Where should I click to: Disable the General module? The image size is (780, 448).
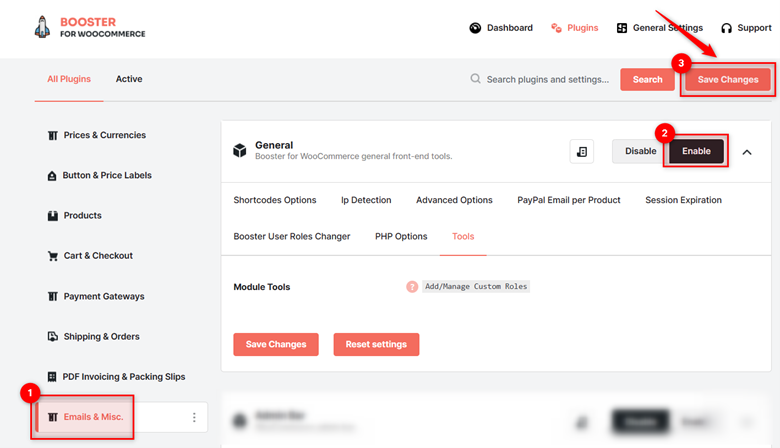[x=640, y=151]
